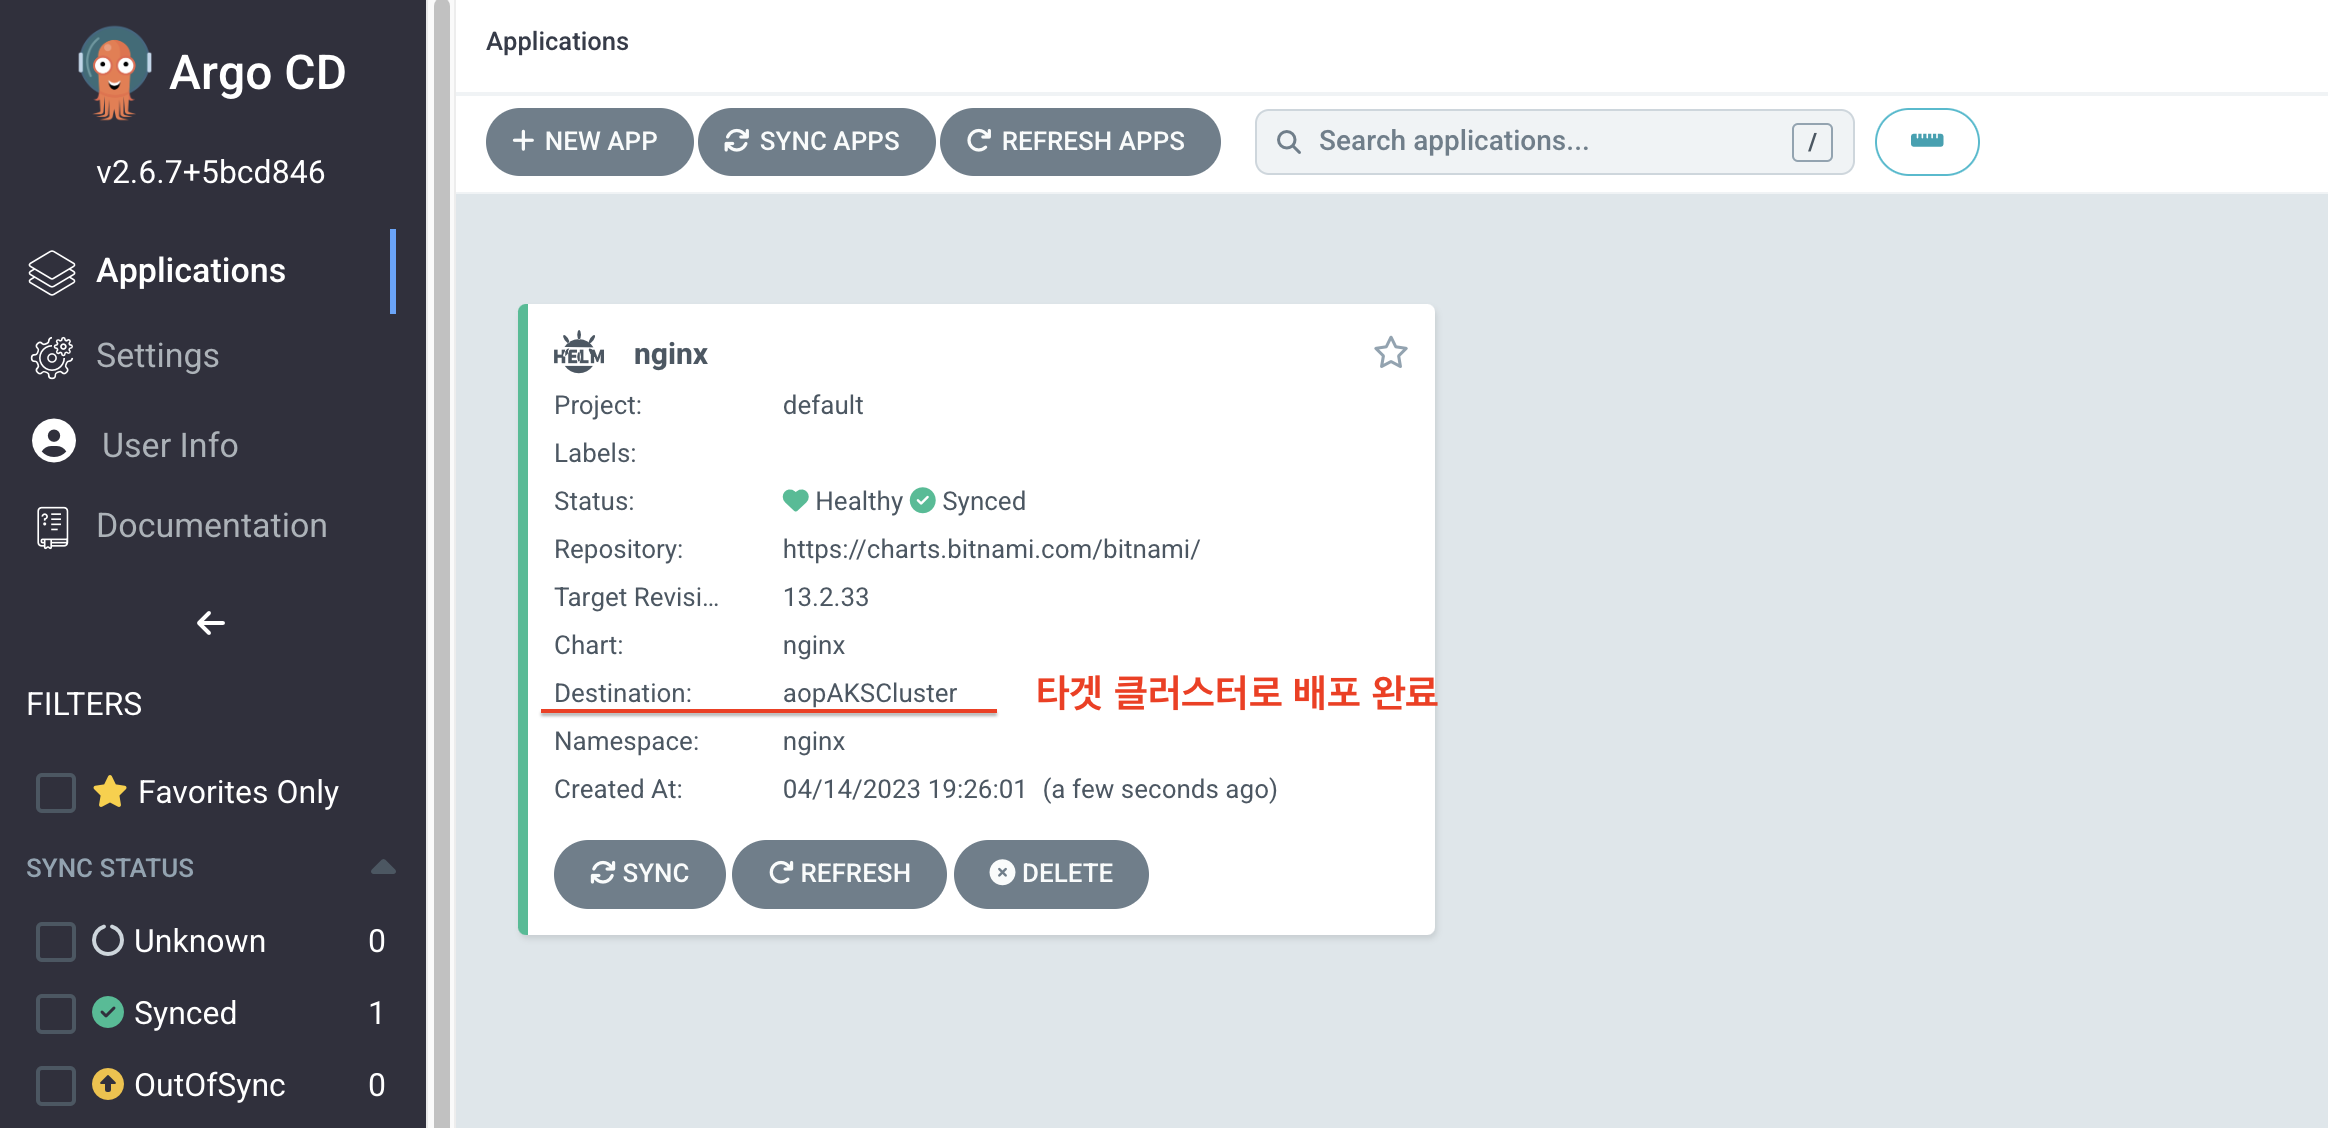Screen dimensions: 2328x1128
Task: Click the Created At timestamp value
Action: point(1030,789)
